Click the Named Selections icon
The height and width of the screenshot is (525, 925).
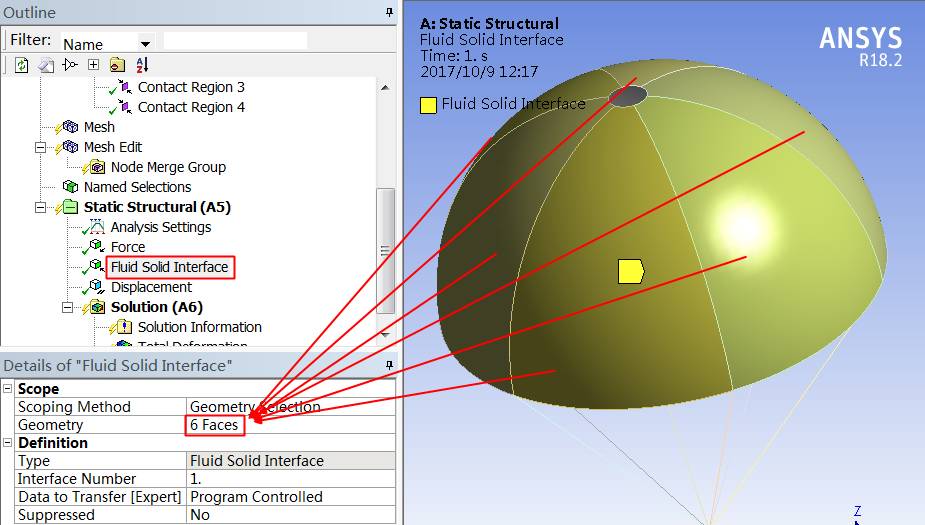(x=70, y=187)
